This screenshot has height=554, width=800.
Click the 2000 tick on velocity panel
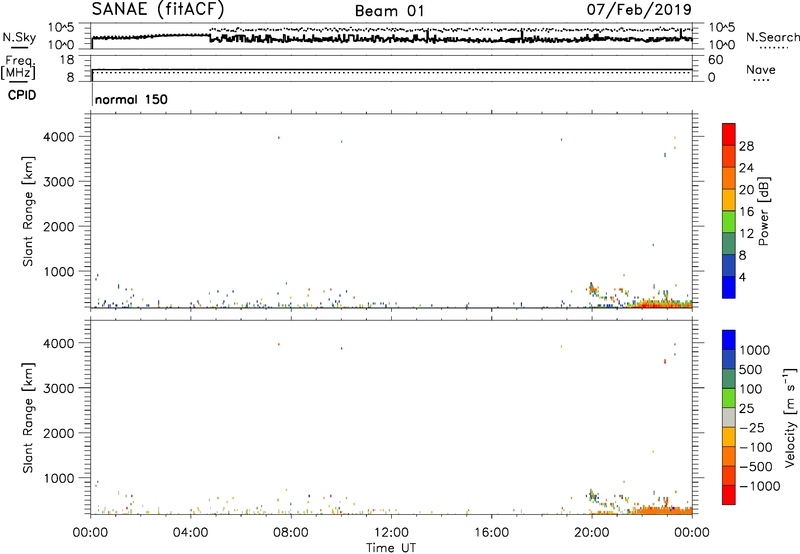tap(59, 433)
